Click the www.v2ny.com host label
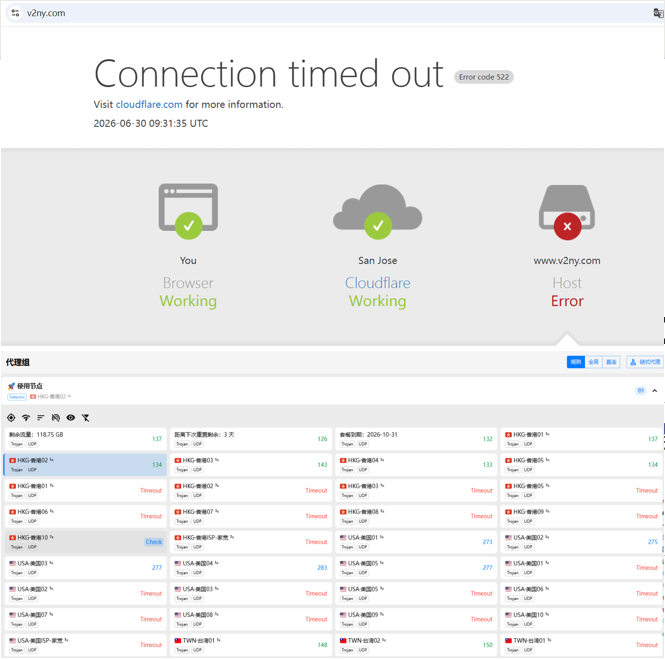Screen dimensions: 665x659 click(x=567, y=261)
